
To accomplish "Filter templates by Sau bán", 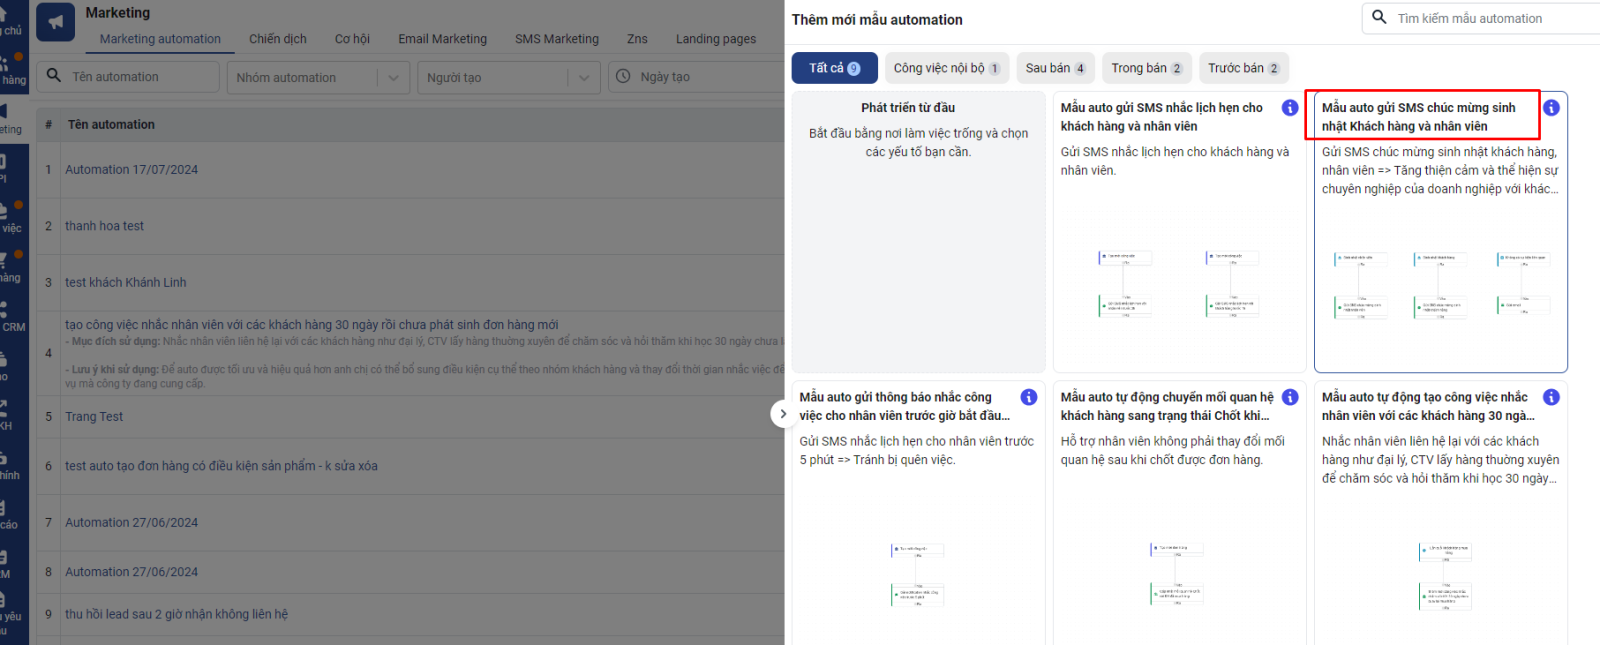I will pos(1055,68).
